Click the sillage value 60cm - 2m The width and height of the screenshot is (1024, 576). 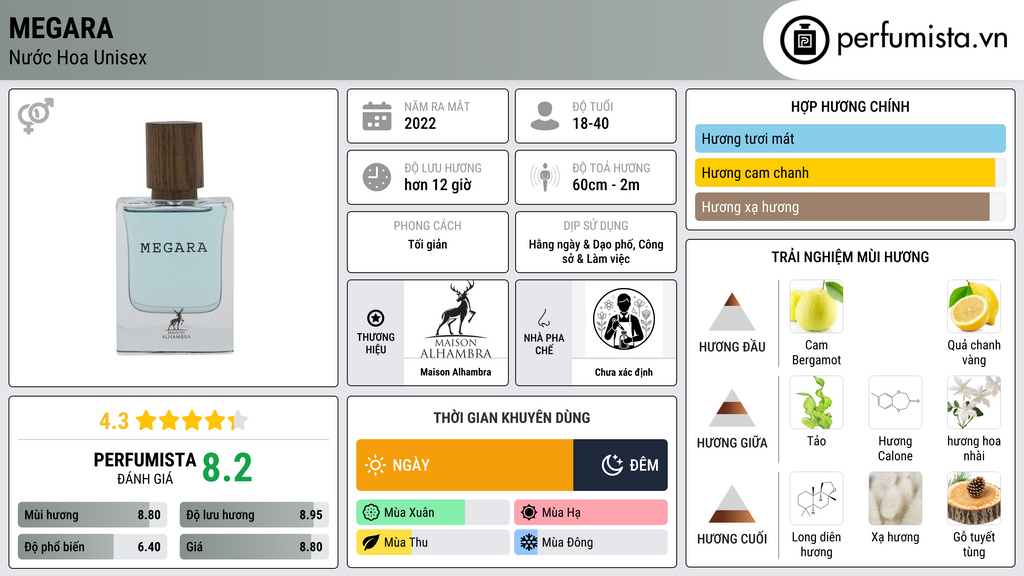pyautogui.click(x=606, y=185)
